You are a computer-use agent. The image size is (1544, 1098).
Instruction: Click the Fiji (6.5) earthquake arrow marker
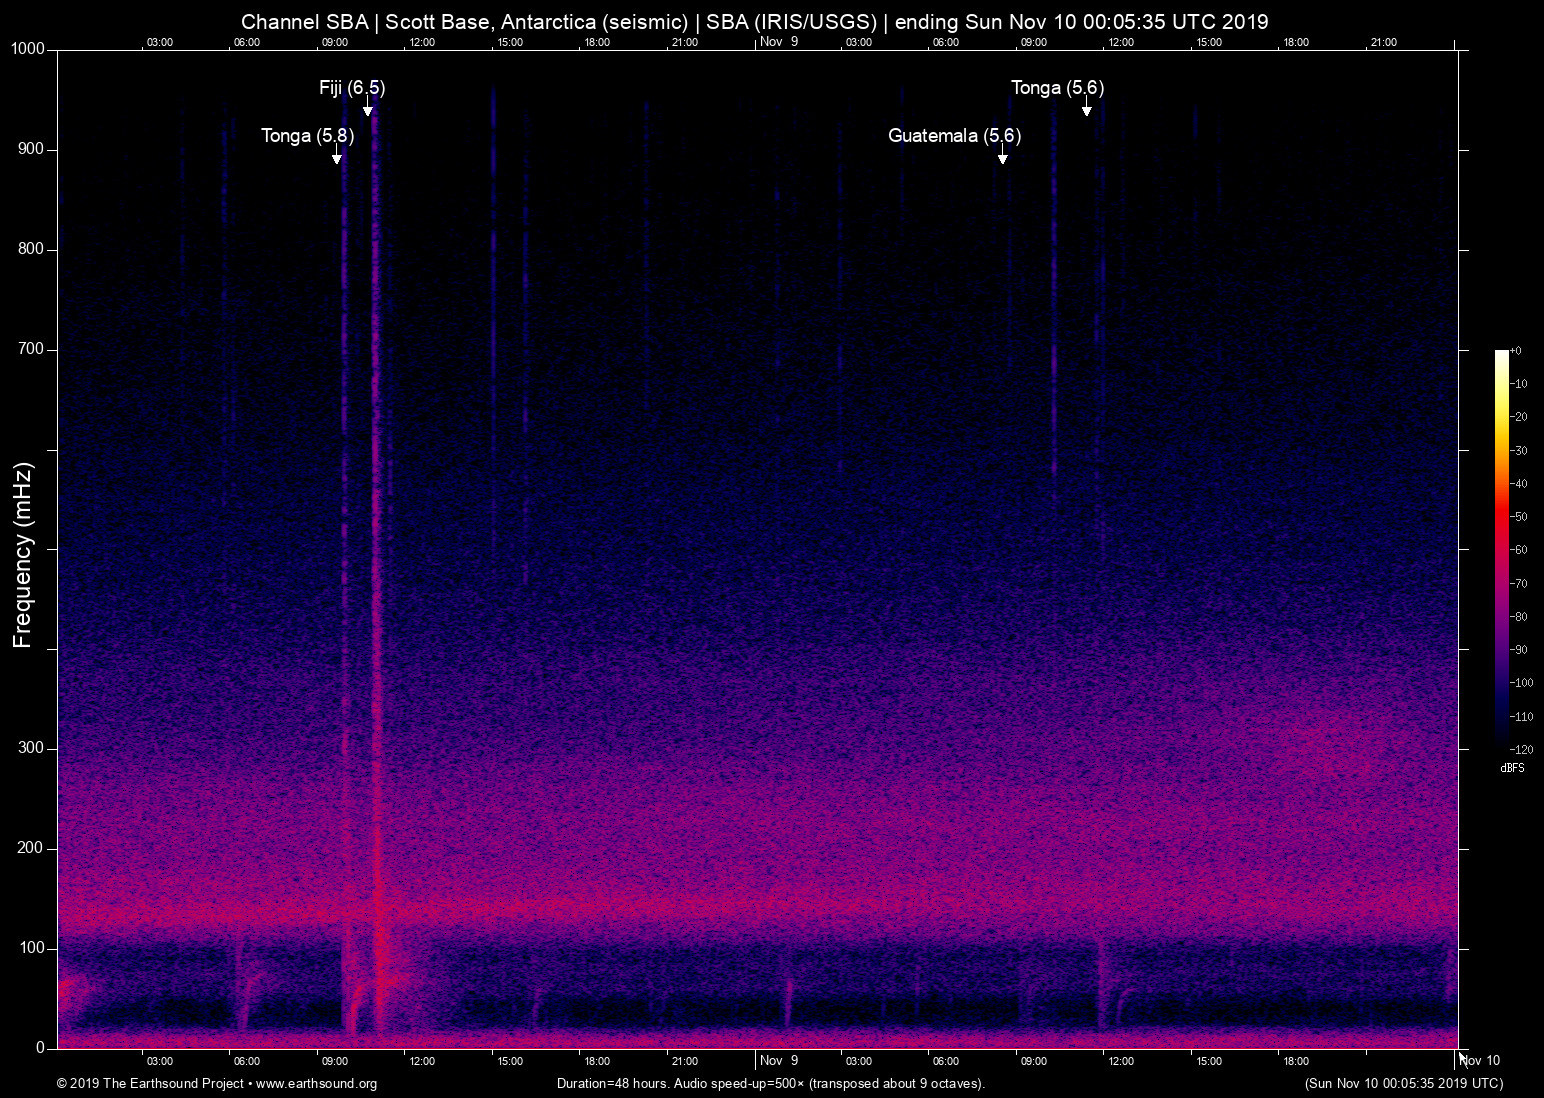(x=369, y=109)
